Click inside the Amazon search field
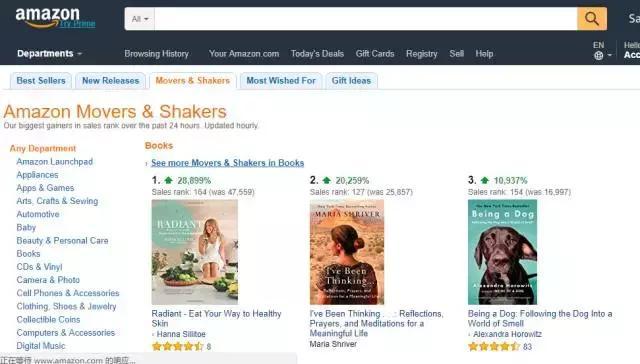Viewport: 640px width, 364px height. click(x=366, y=19)
